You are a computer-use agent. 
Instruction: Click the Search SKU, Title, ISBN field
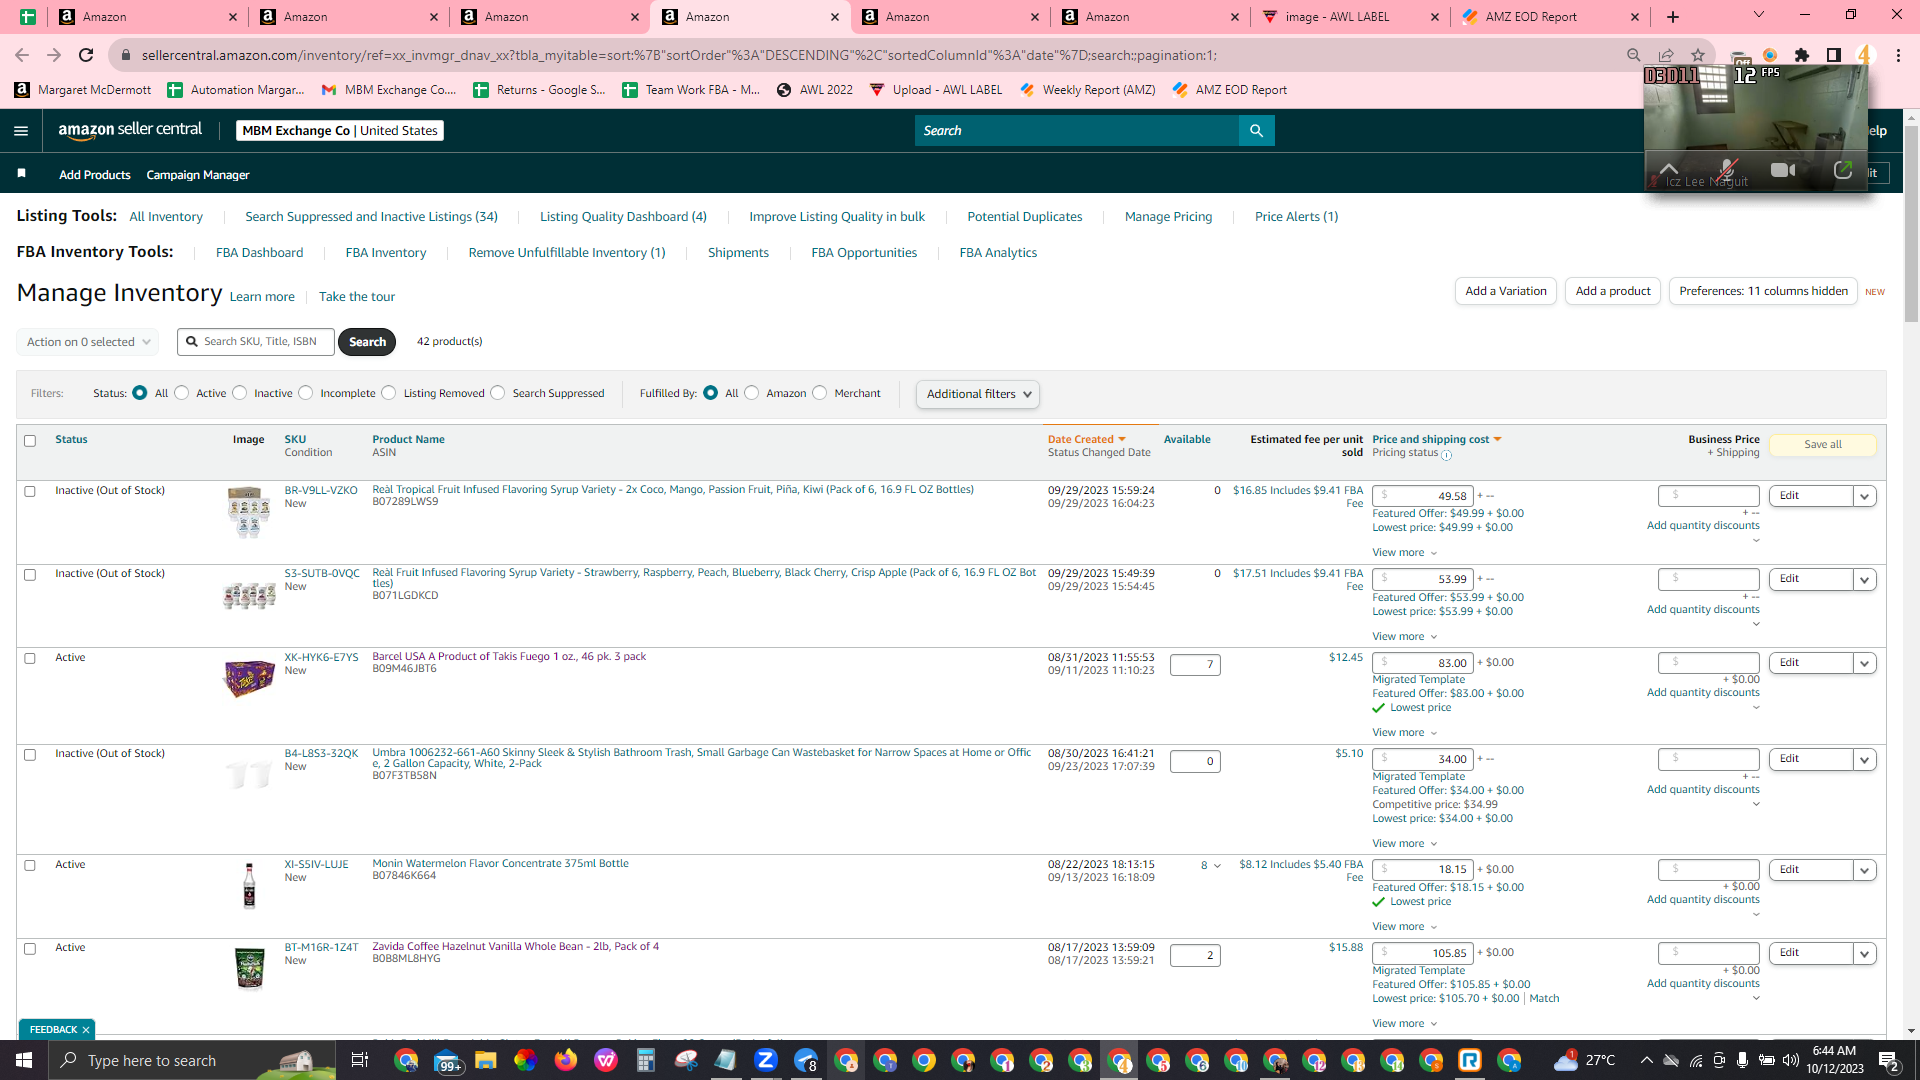[x=256, y=342]
